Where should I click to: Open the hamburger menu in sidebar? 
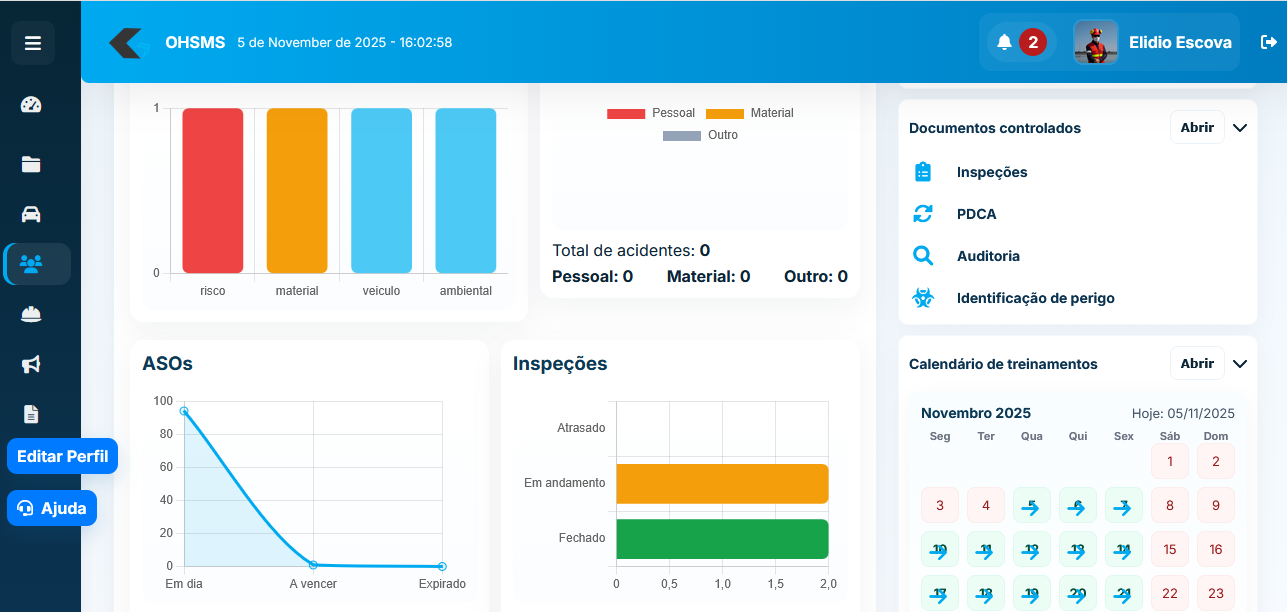click(x=33, y=43)
